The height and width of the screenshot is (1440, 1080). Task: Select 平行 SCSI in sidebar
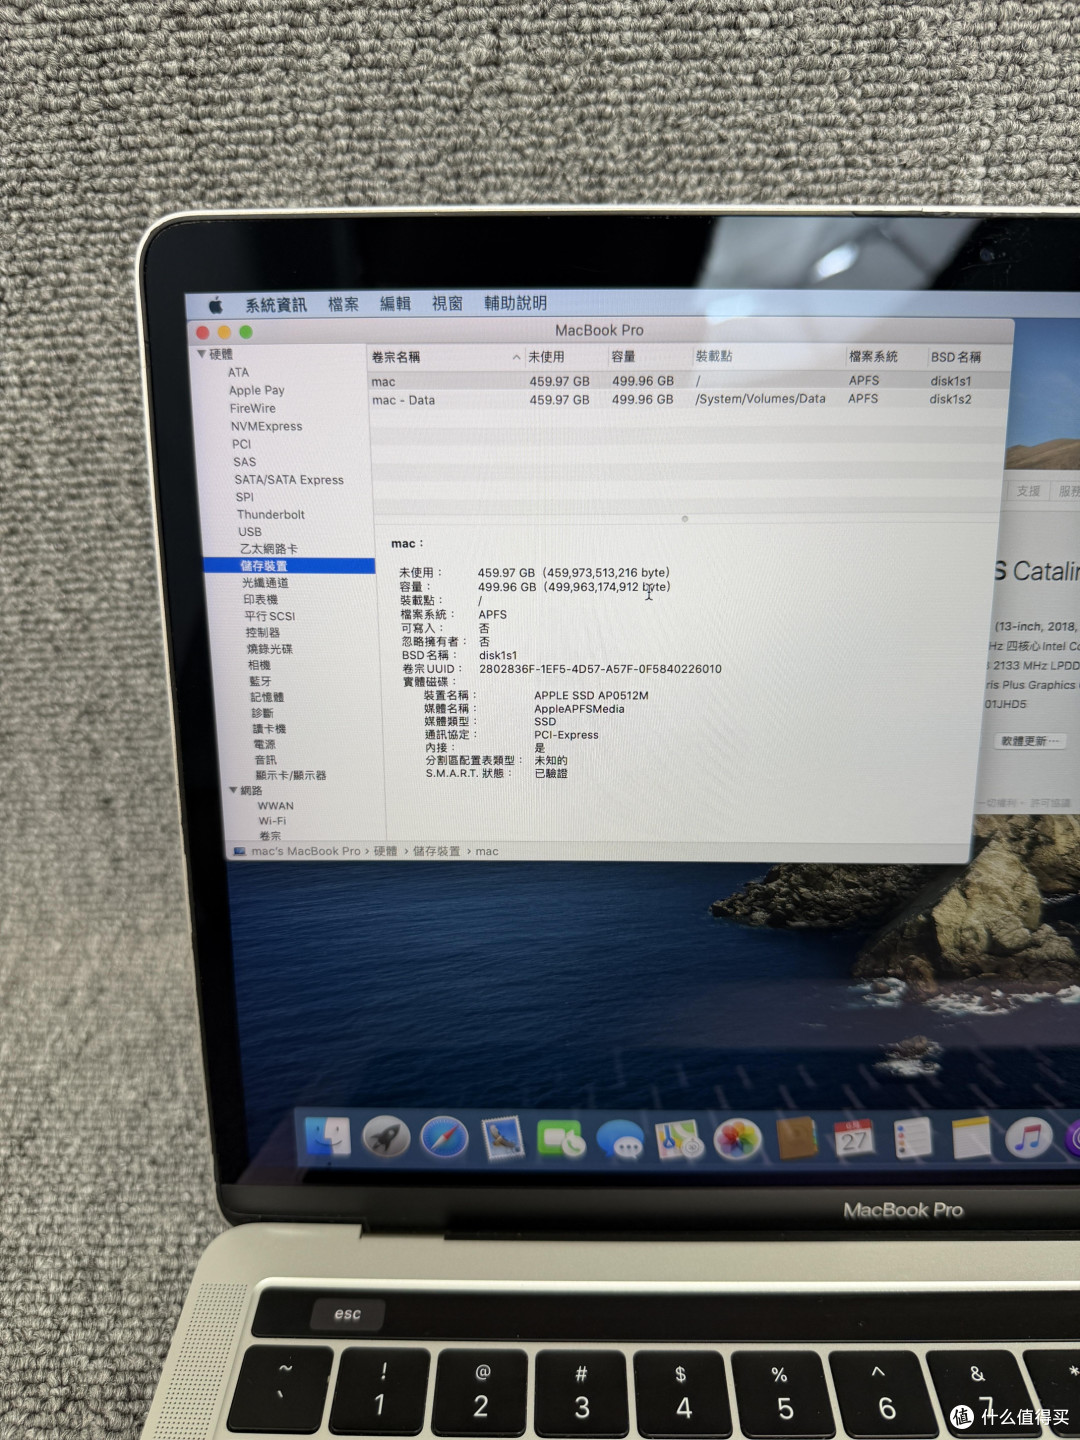270,616
